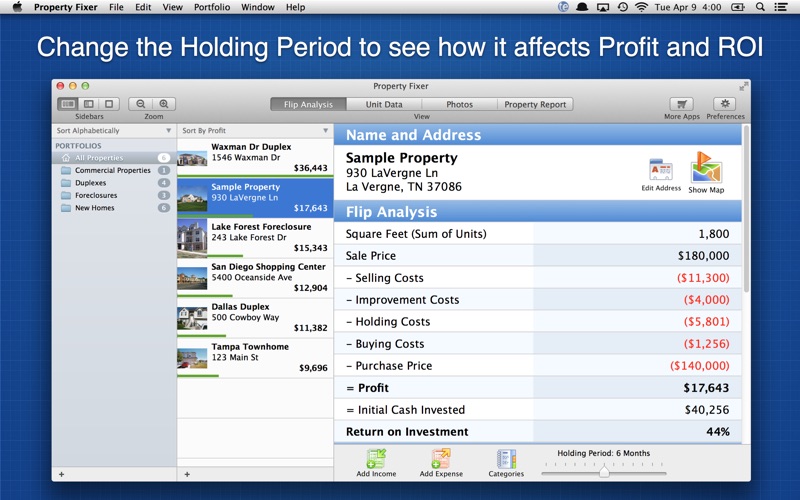This screenshot has width=800, height=500.
Task: Open the File menu
Action: click(116, 7)
